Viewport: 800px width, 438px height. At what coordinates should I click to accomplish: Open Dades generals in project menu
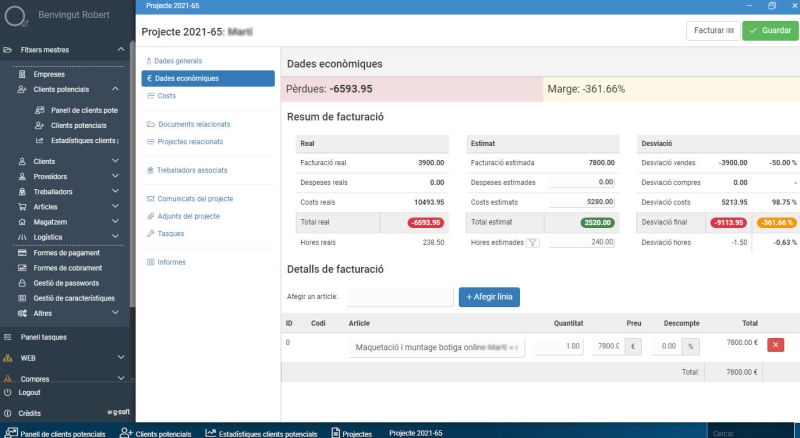(177, 61)
